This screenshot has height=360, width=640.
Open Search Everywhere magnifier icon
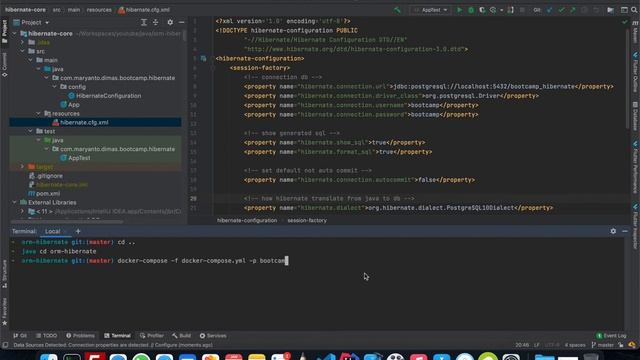pyautogui.click(x=634, y=10)
